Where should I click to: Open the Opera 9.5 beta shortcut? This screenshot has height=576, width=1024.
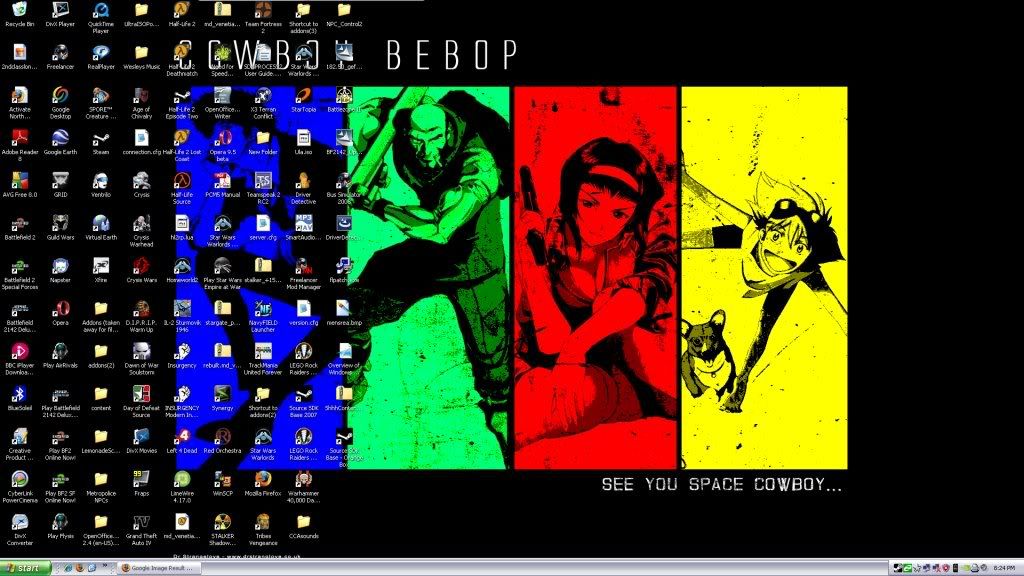coord(223,145)
